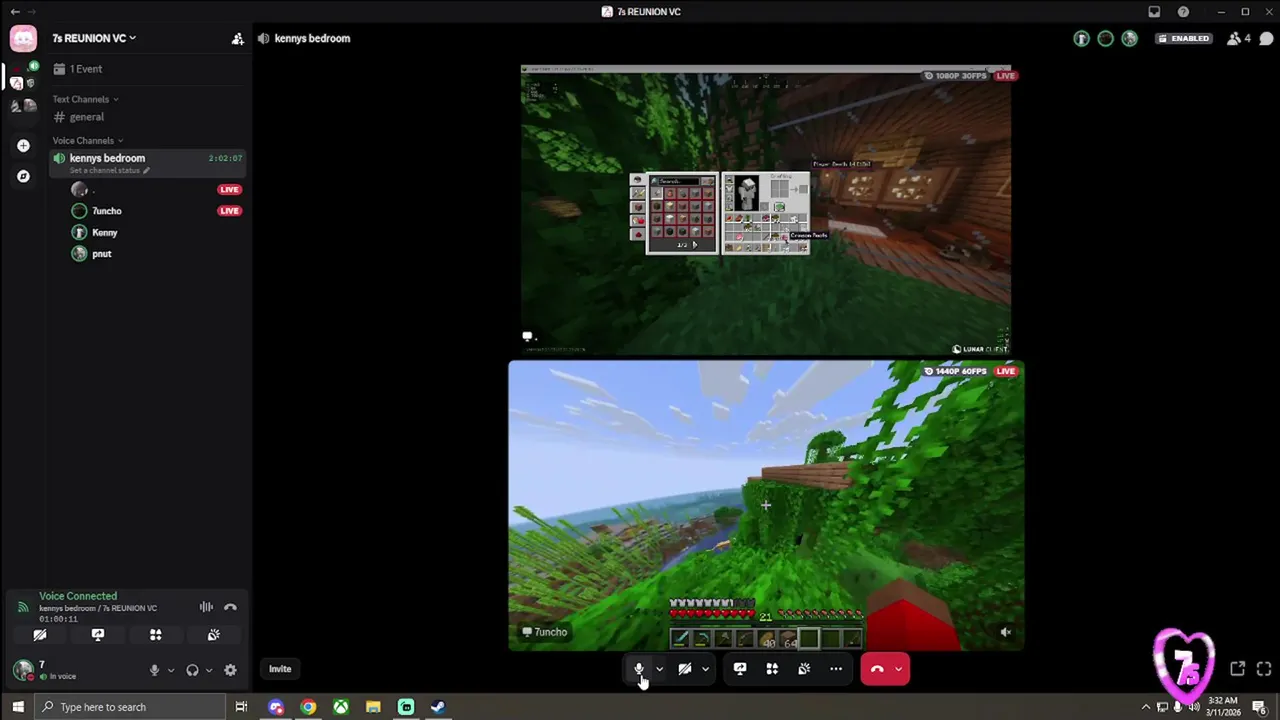This screenshot has height=720, width=1280.
Task: Invite people via the server header icon
Action: point(237,39)
